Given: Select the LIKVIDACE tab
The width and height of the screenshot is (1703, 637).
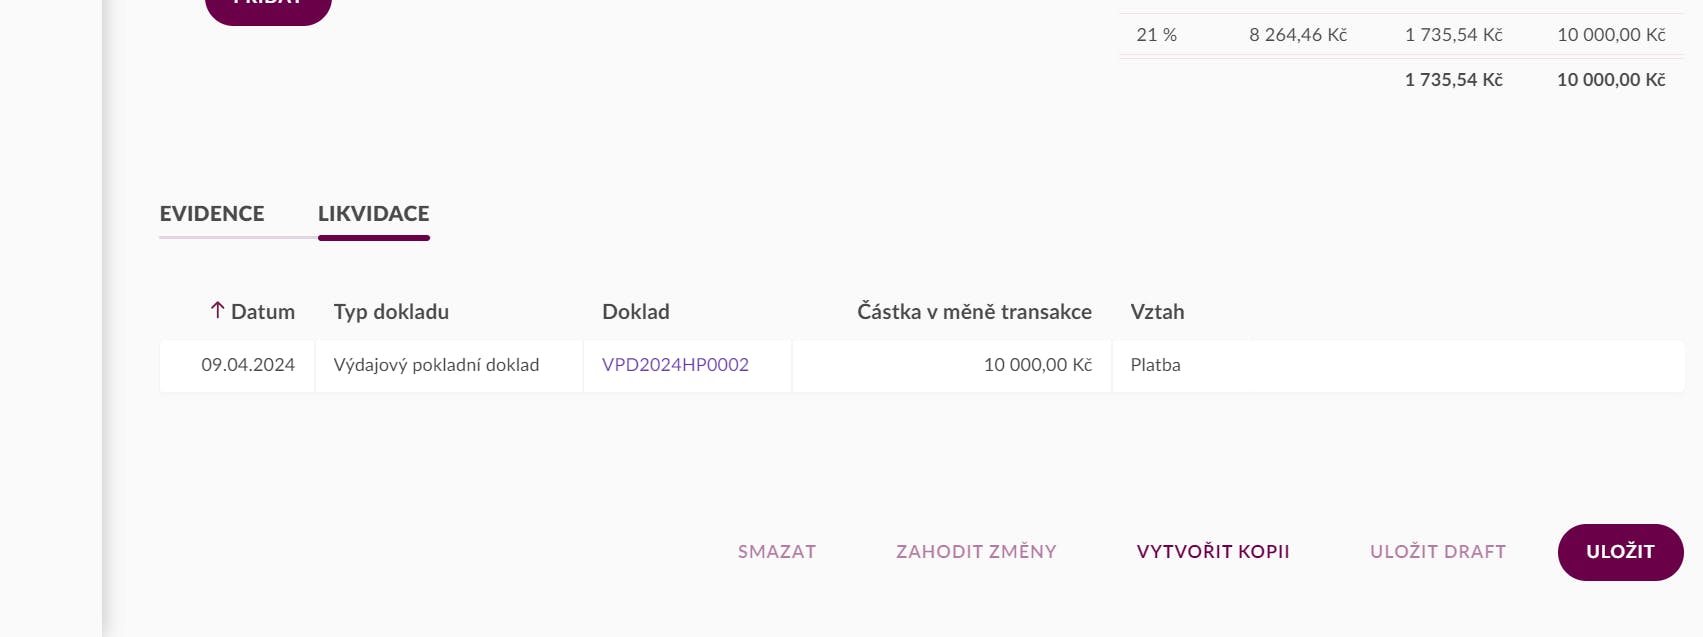Looking at the screenshot, I should tap(374, 214).
